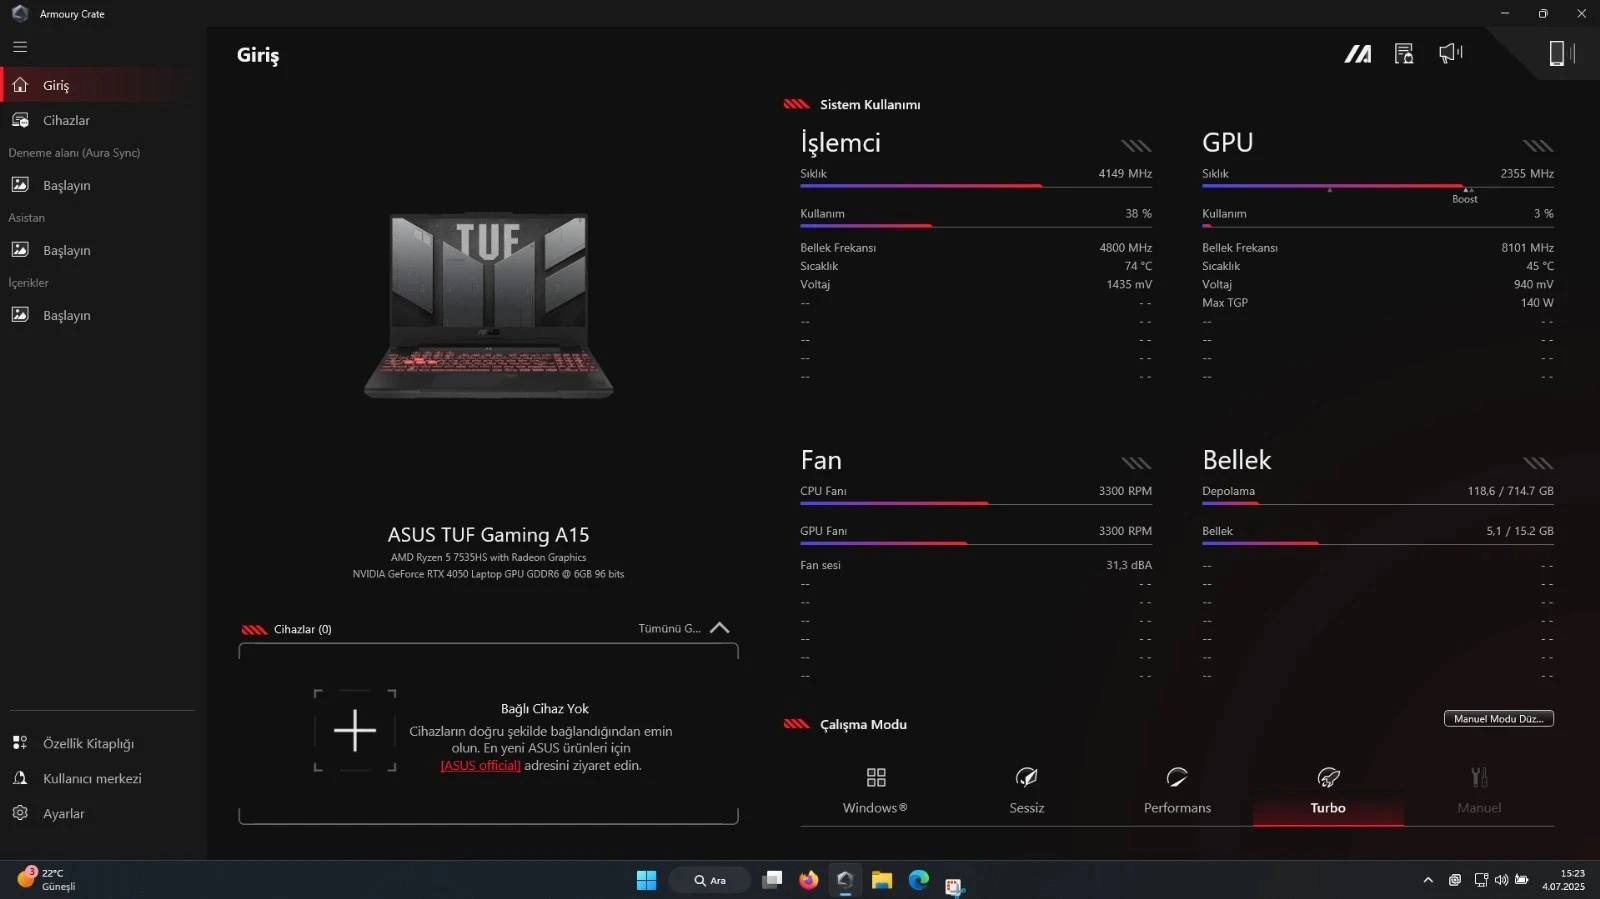Click the GPU heading
This screenshot has width=1600, height=899.
tap(1227, 142)
